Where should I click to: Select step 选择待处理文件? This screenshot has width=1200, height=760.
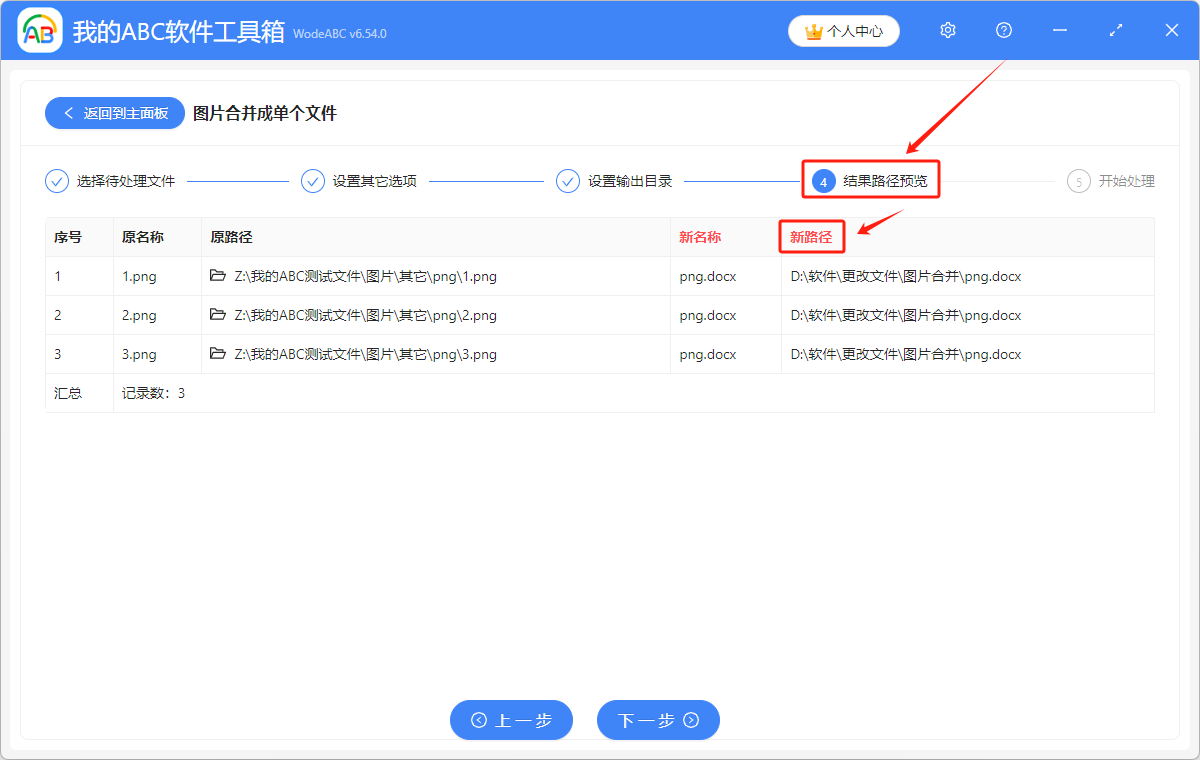pos(111,182)
